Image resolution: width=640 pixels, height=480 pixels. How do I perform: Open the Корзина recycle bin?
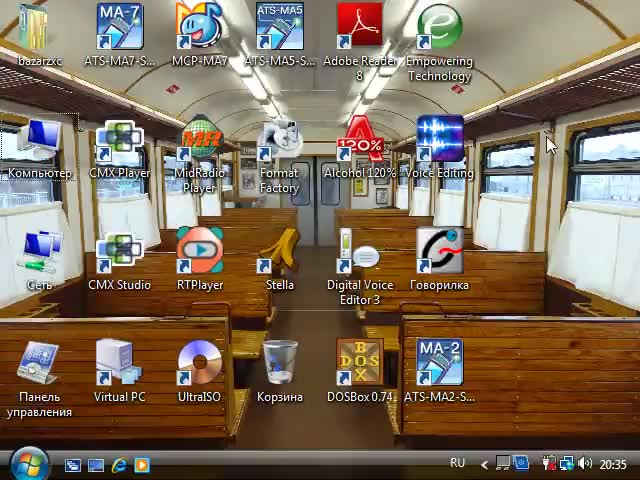click(x=280, y=363)
